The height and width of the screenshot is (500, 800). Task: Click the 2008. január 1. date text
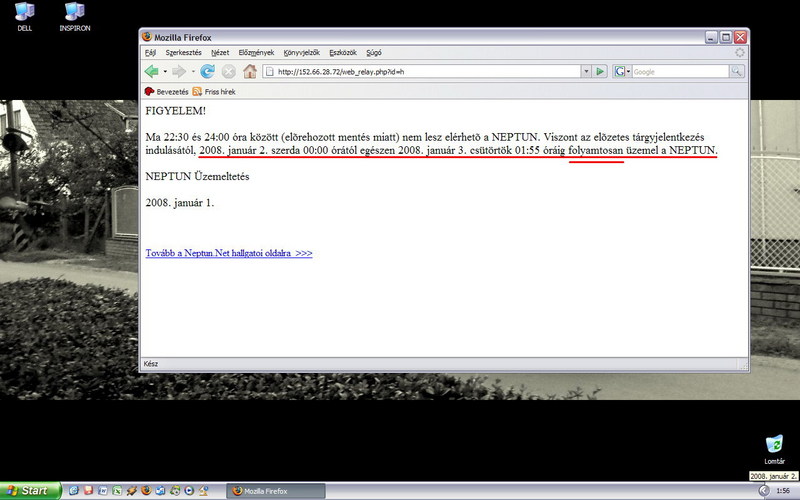click(x=180, y=203)
